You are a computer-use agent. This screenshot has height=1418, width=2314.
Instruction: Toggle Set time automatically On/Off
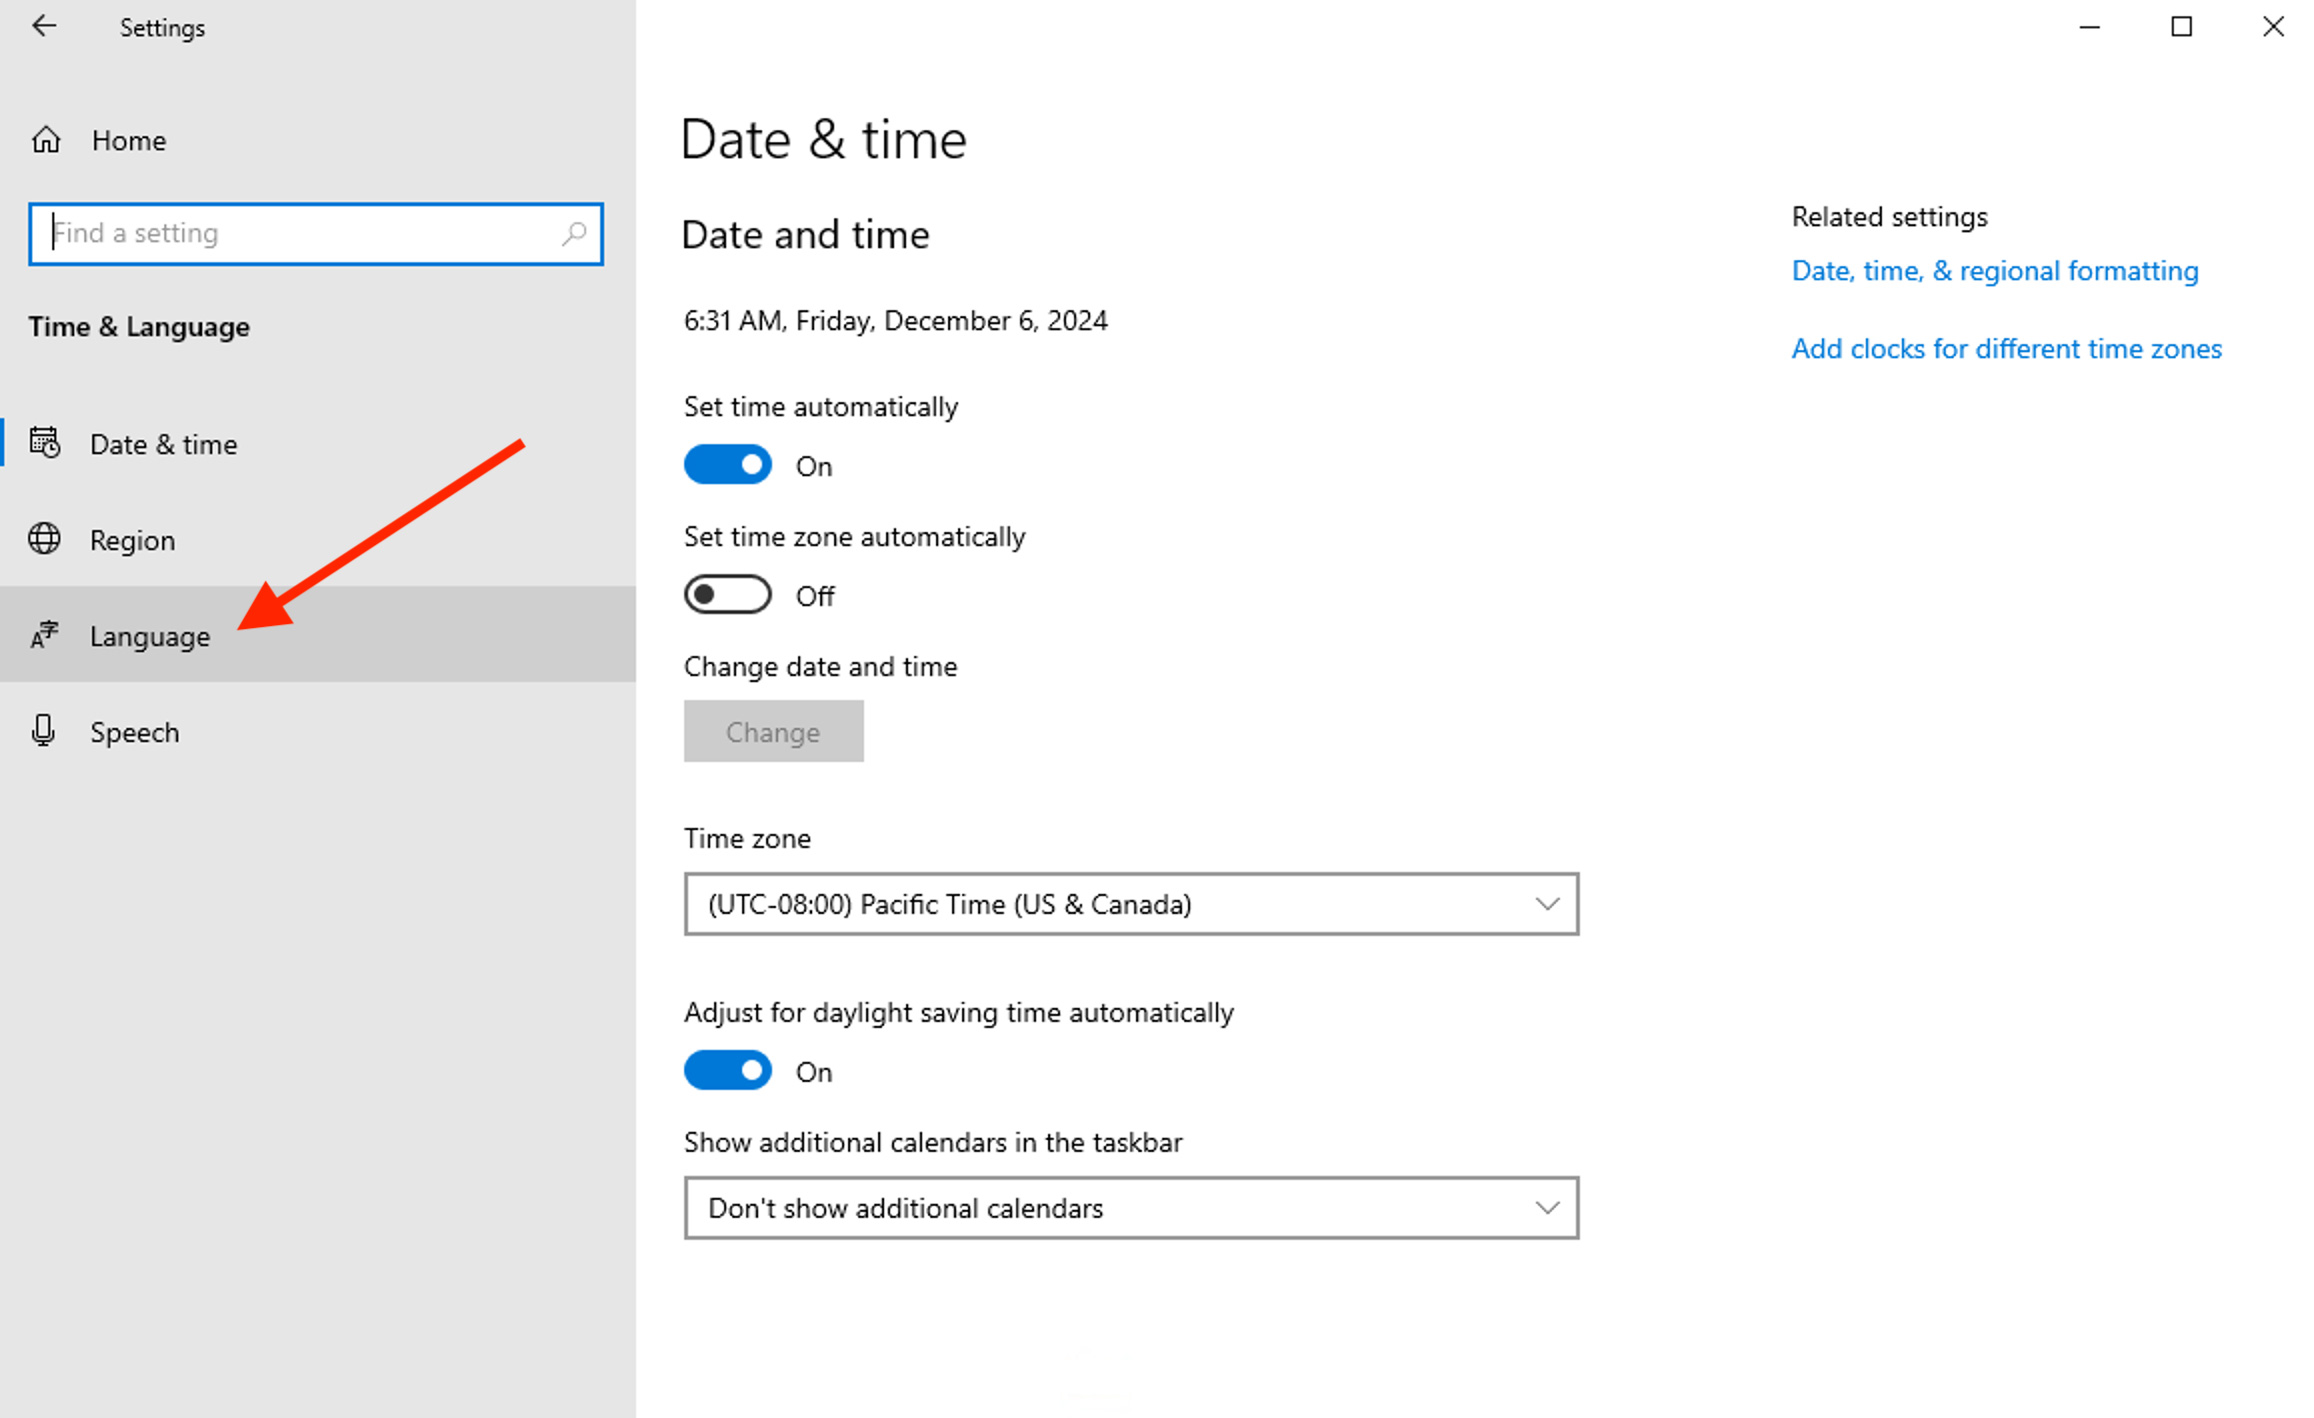pyautogui.click(x=727, y=464)
